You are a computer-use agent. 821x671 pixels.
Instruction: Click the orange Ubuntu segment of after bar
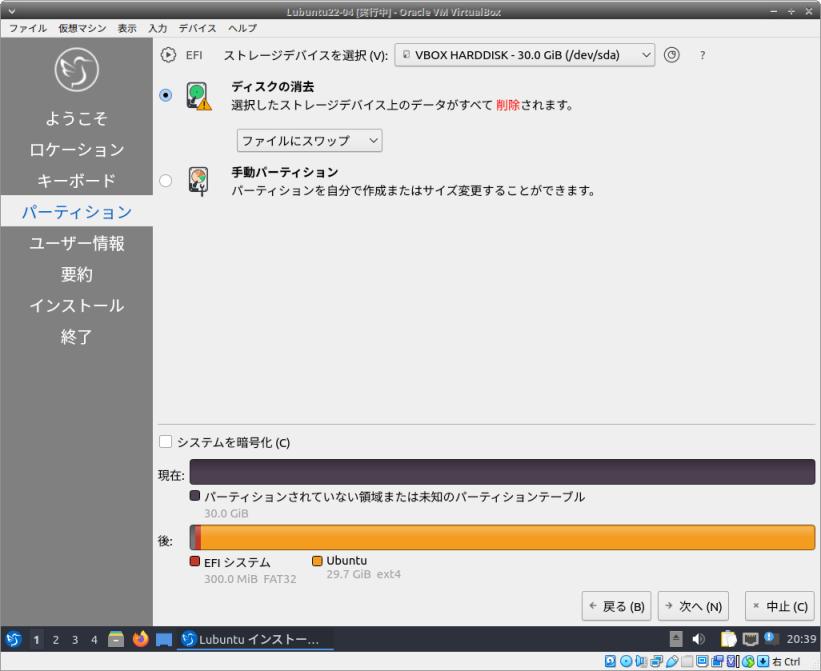point(508,538)
